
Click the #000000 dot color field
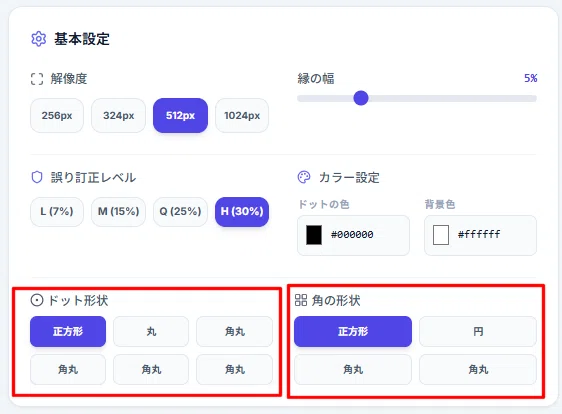(x=353, y=235)
